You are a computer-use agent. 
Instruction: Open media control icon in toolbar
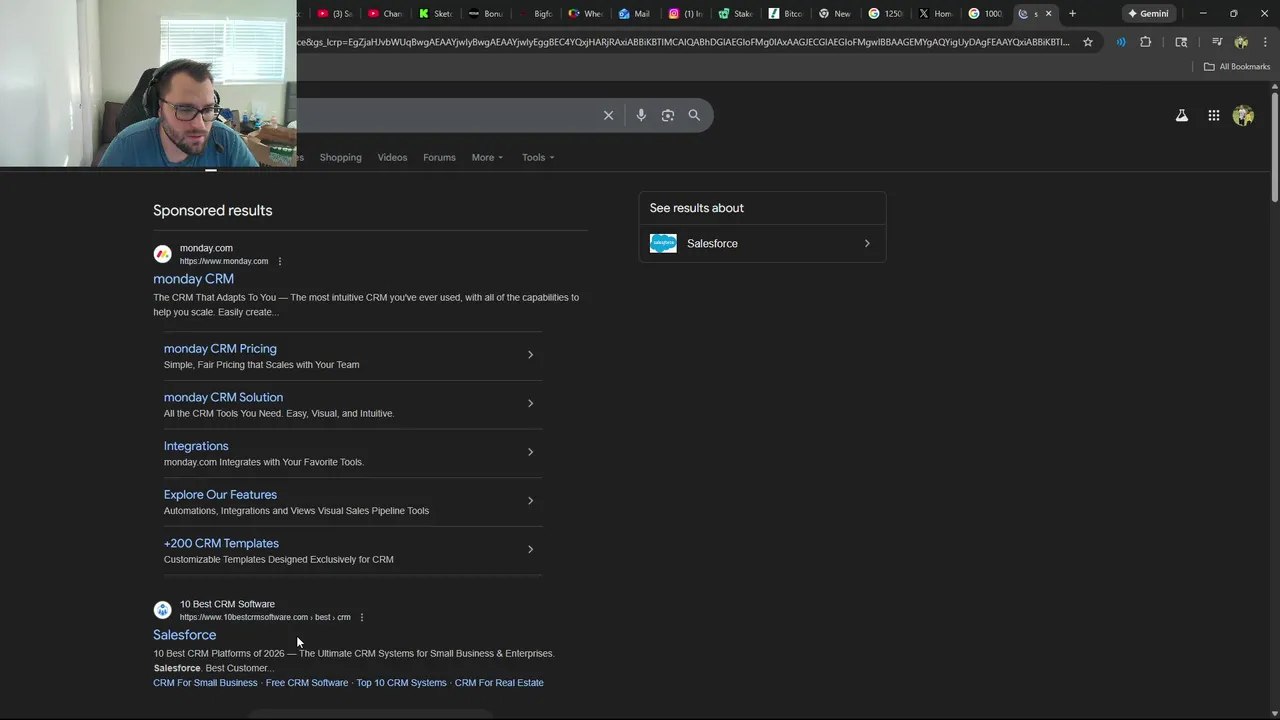click(x=1217, y=42)
